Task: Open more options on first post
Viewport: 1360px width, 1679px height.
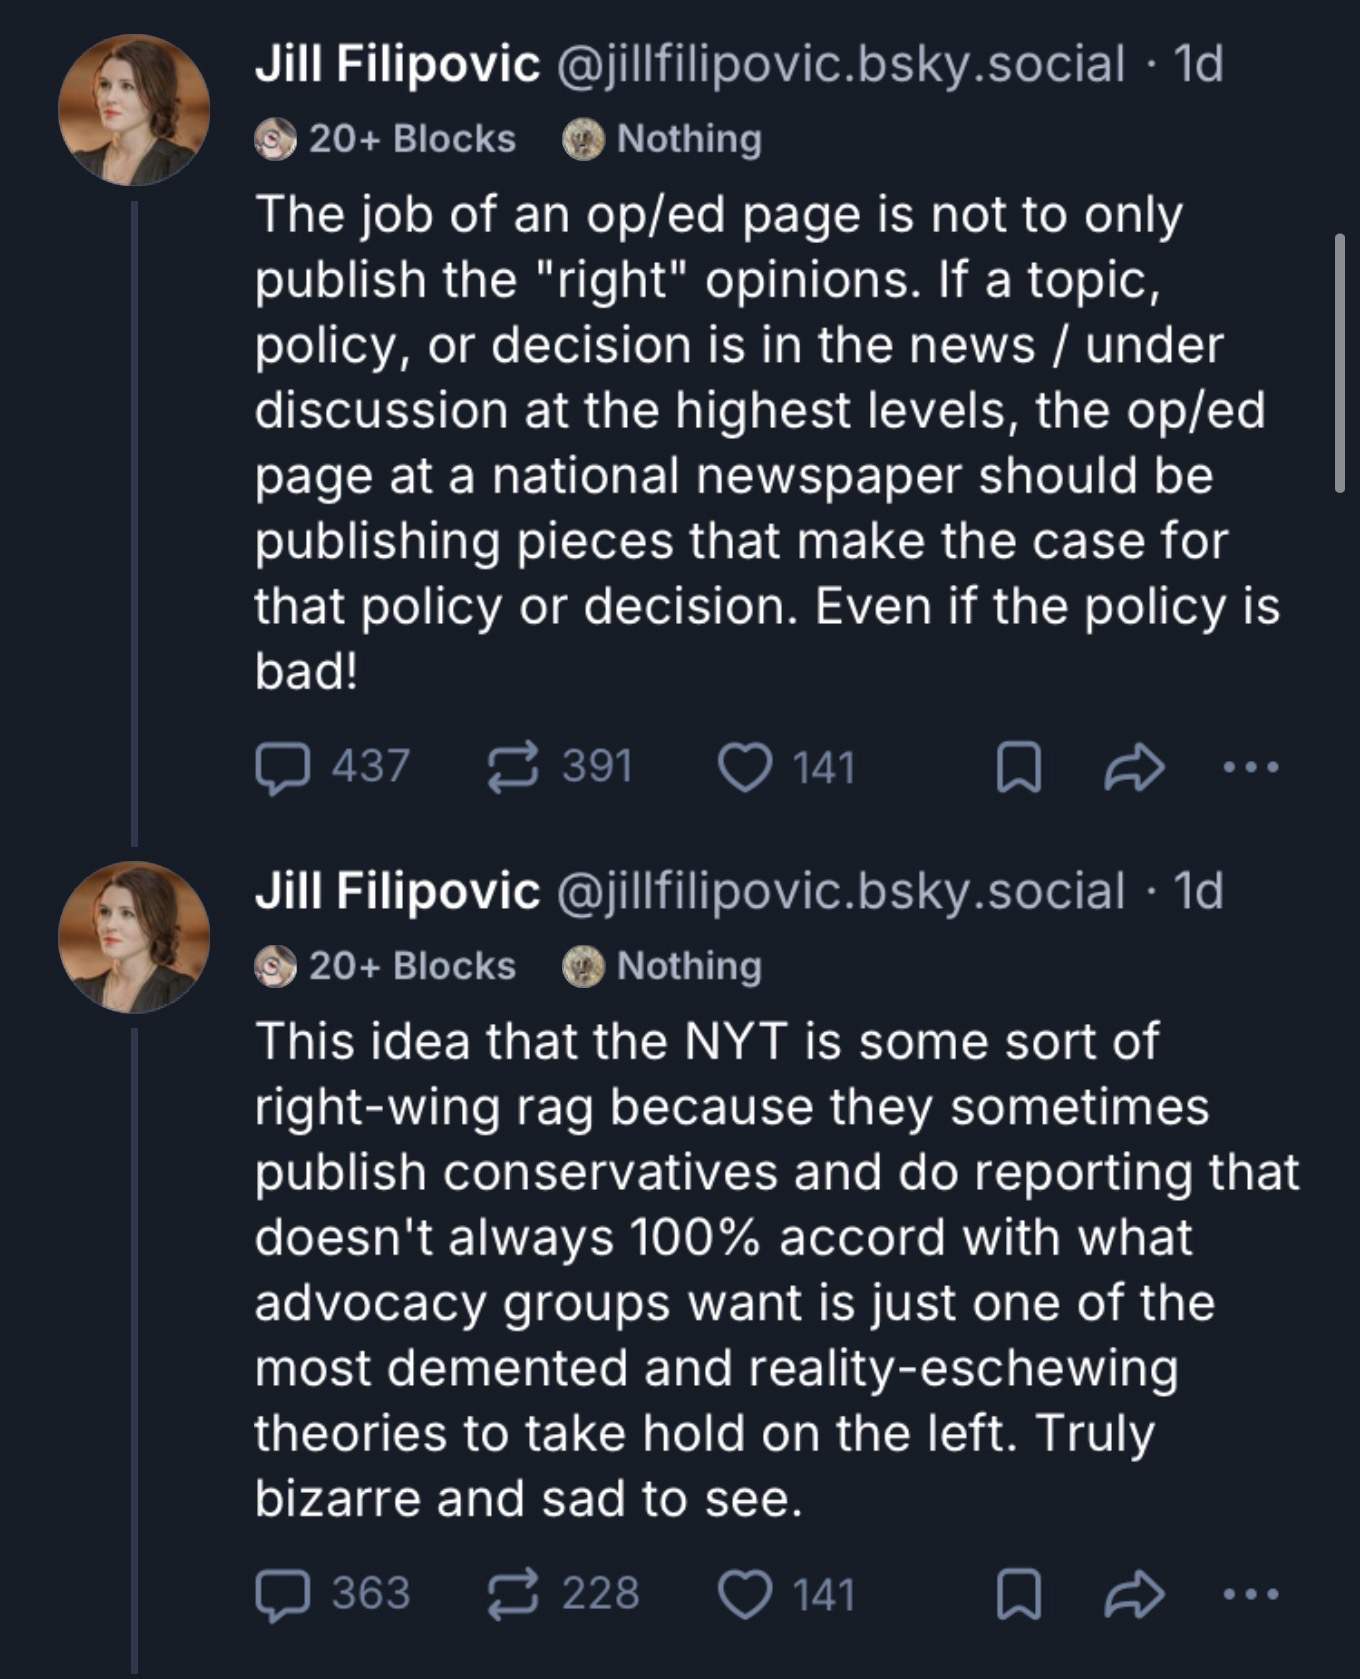Action: click(1251, 769)
